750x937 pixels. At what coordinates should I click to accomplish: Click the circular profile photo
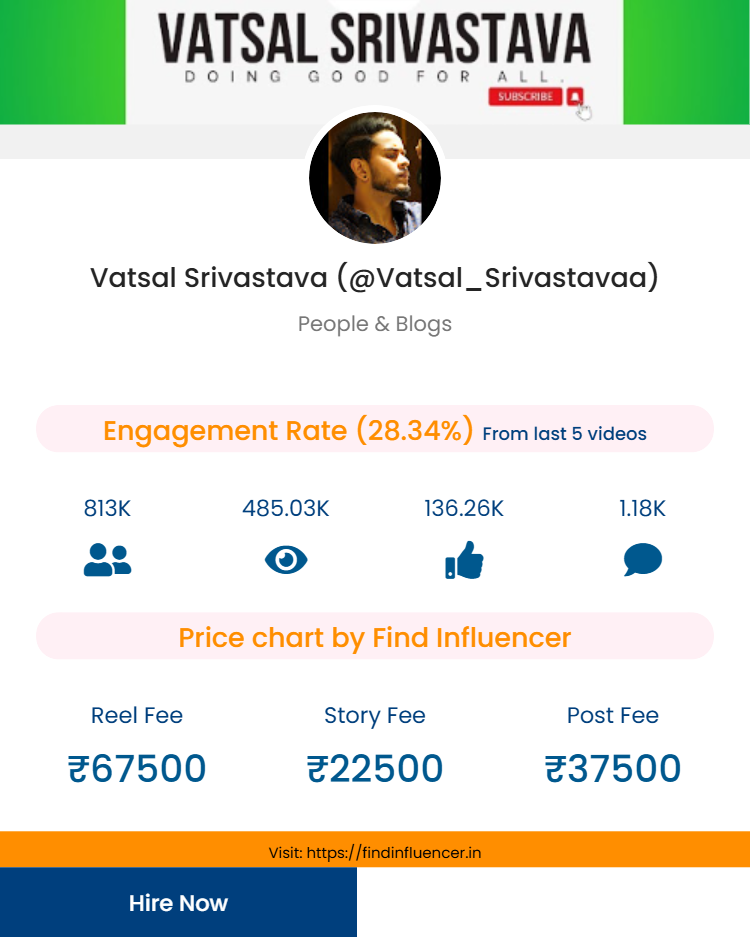[x=375, y=178]
